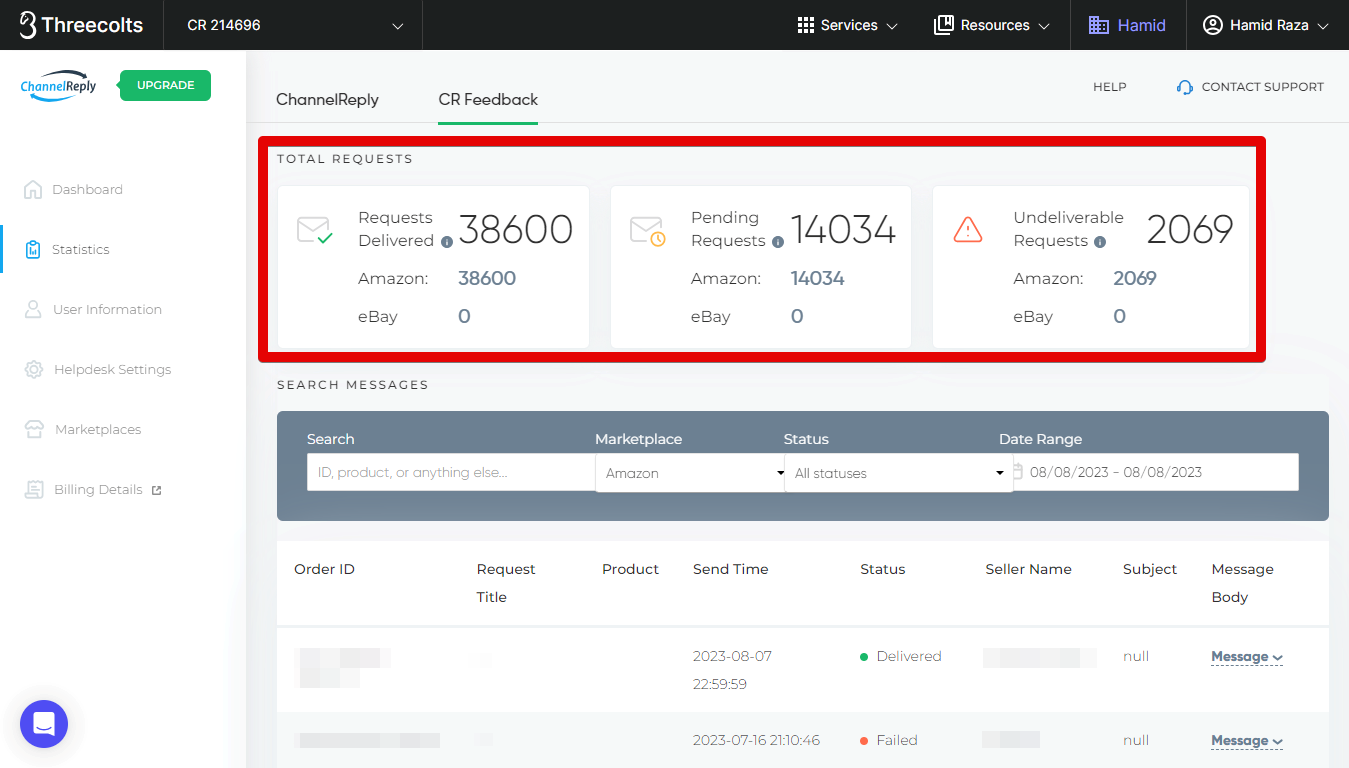
Task: Click the Marketplaces store icon
Action: [35, 429]
